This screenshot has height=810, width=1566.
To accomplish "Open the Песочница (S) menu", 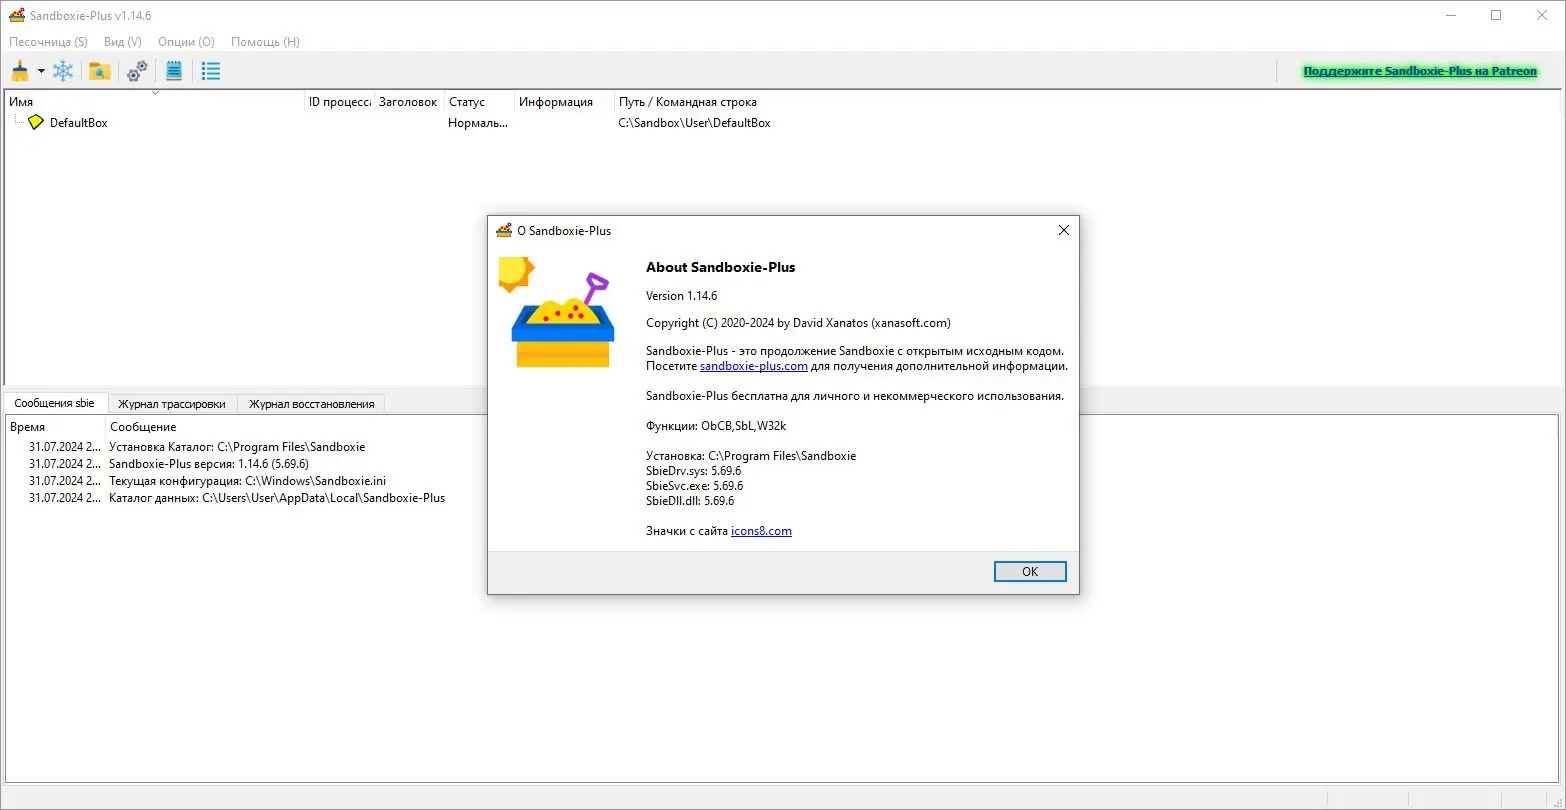I will pyautogui.click(x=48, y=42).
